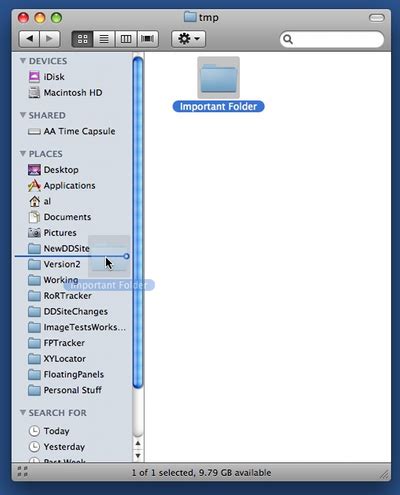Click the sidebar scrollbar thumb

tap(138, 222)
